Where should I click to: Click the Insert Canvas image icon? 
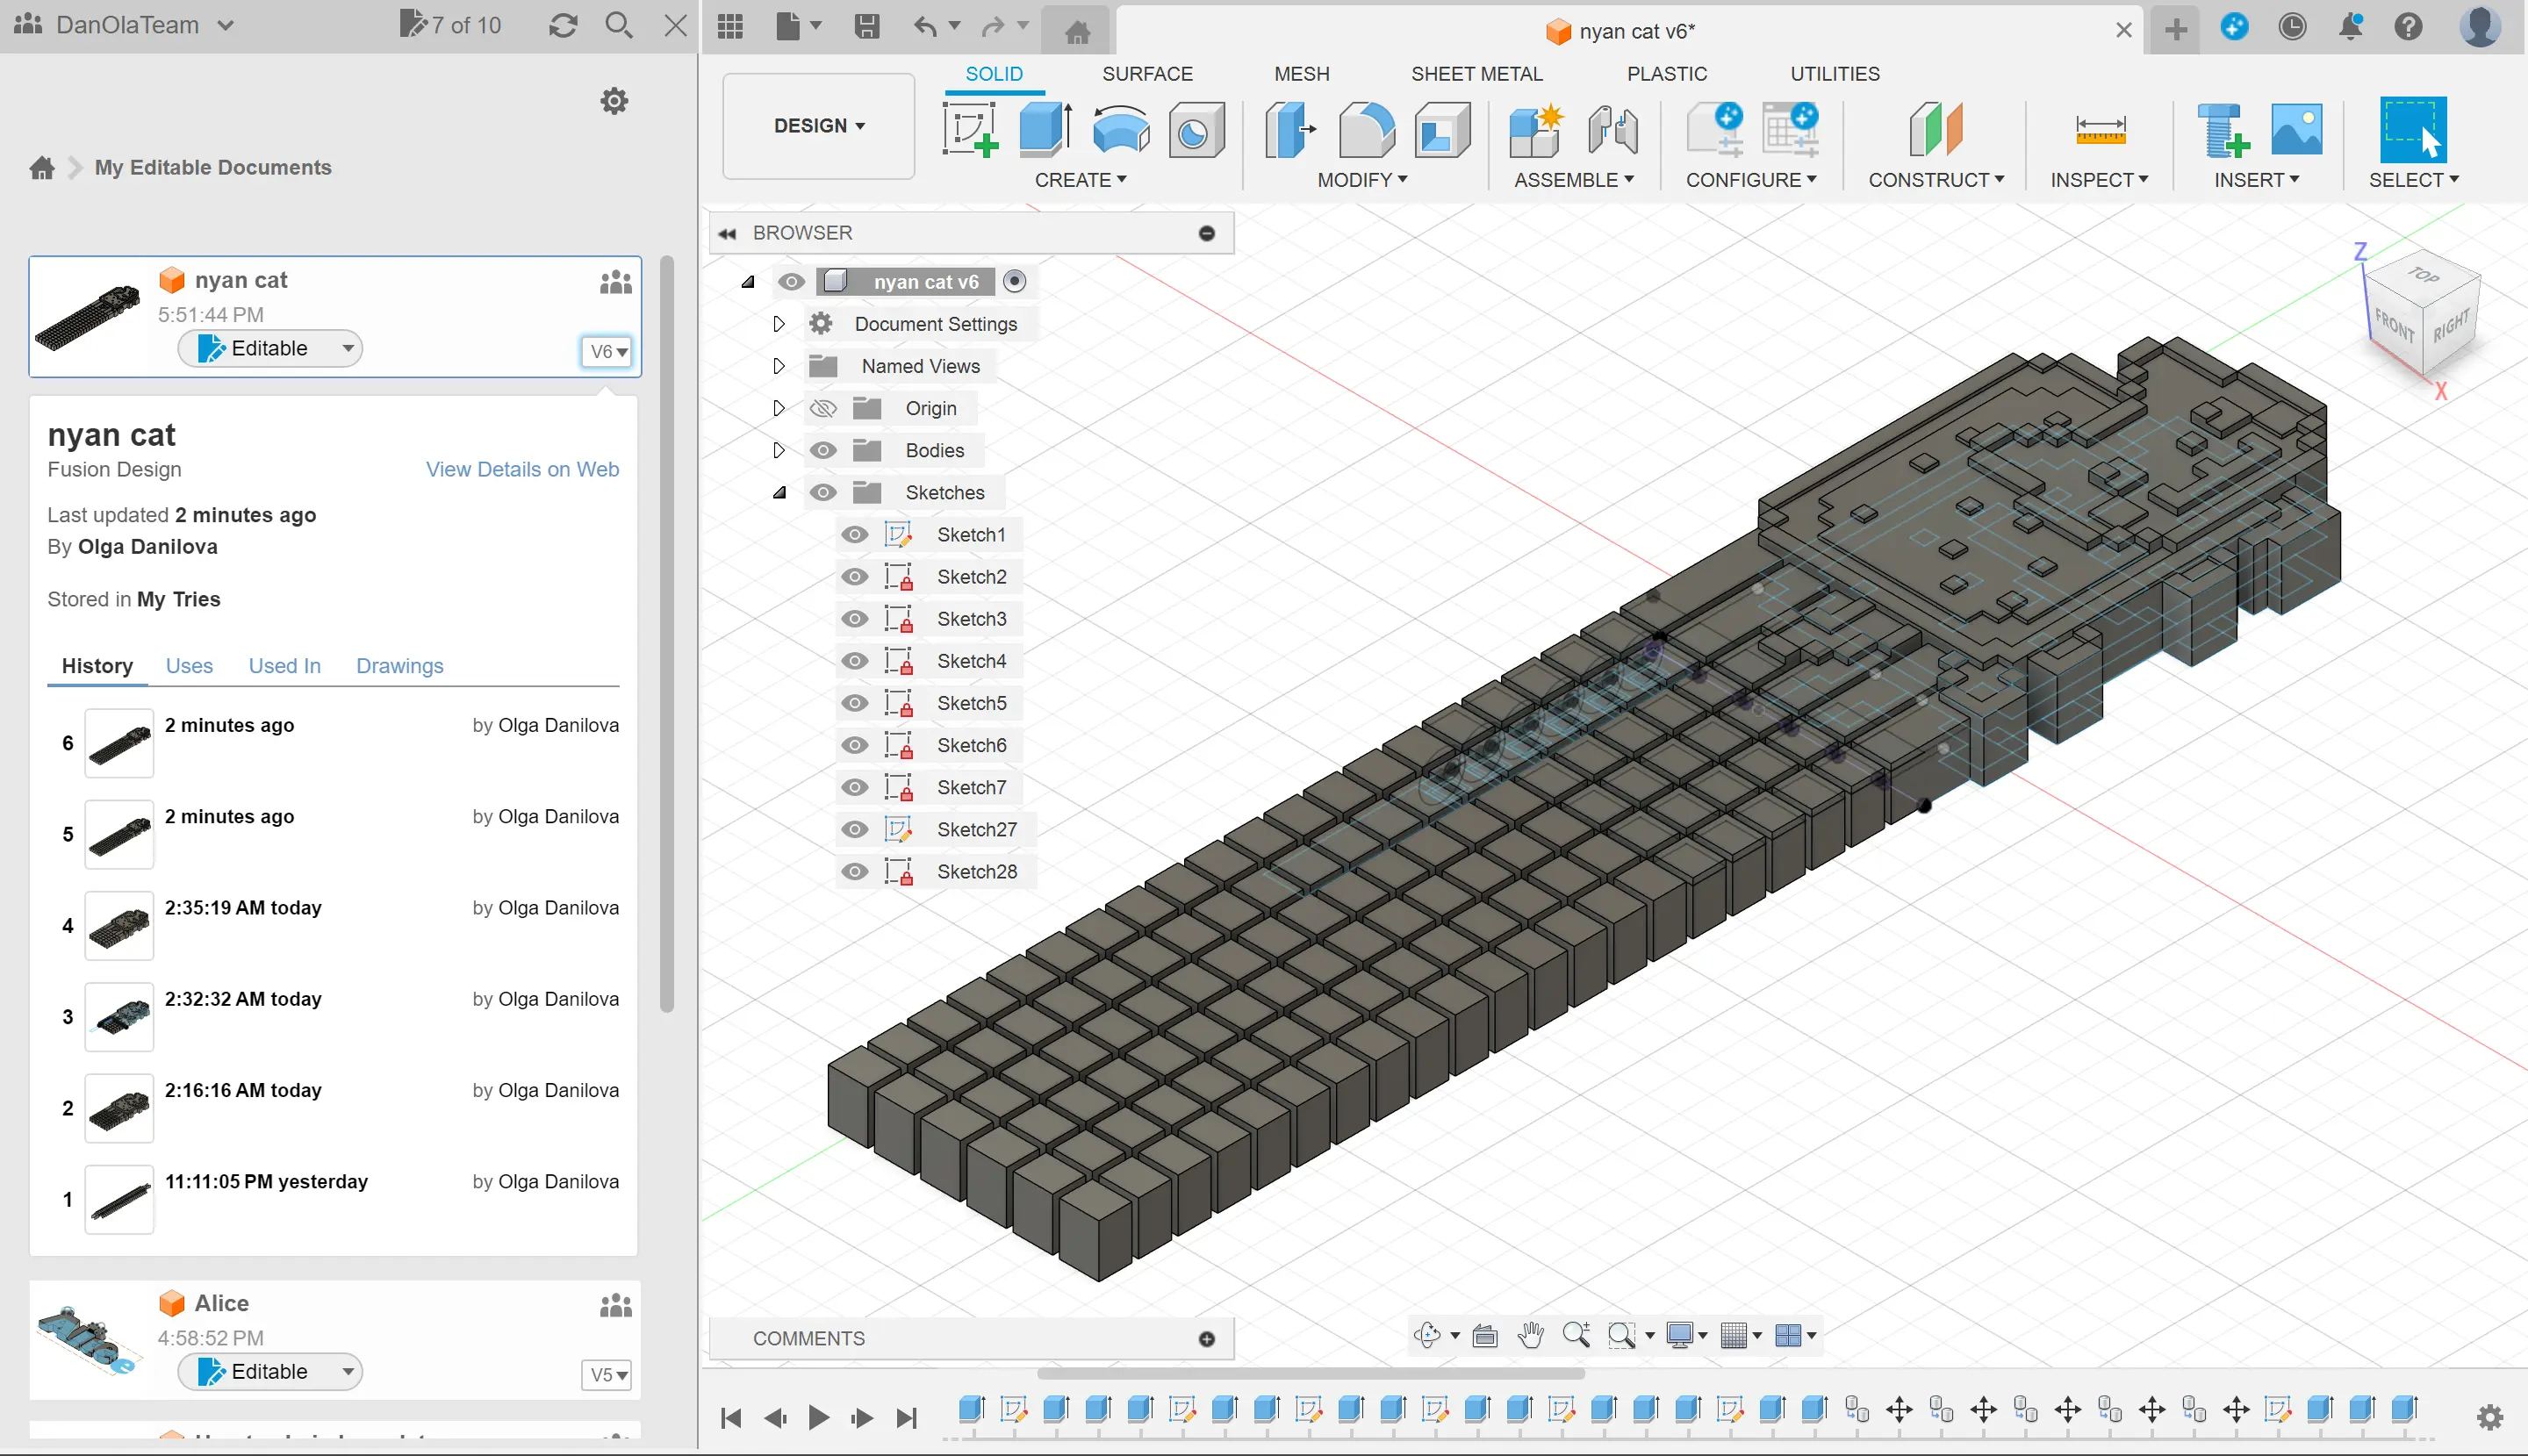[x=2296, y=130]
